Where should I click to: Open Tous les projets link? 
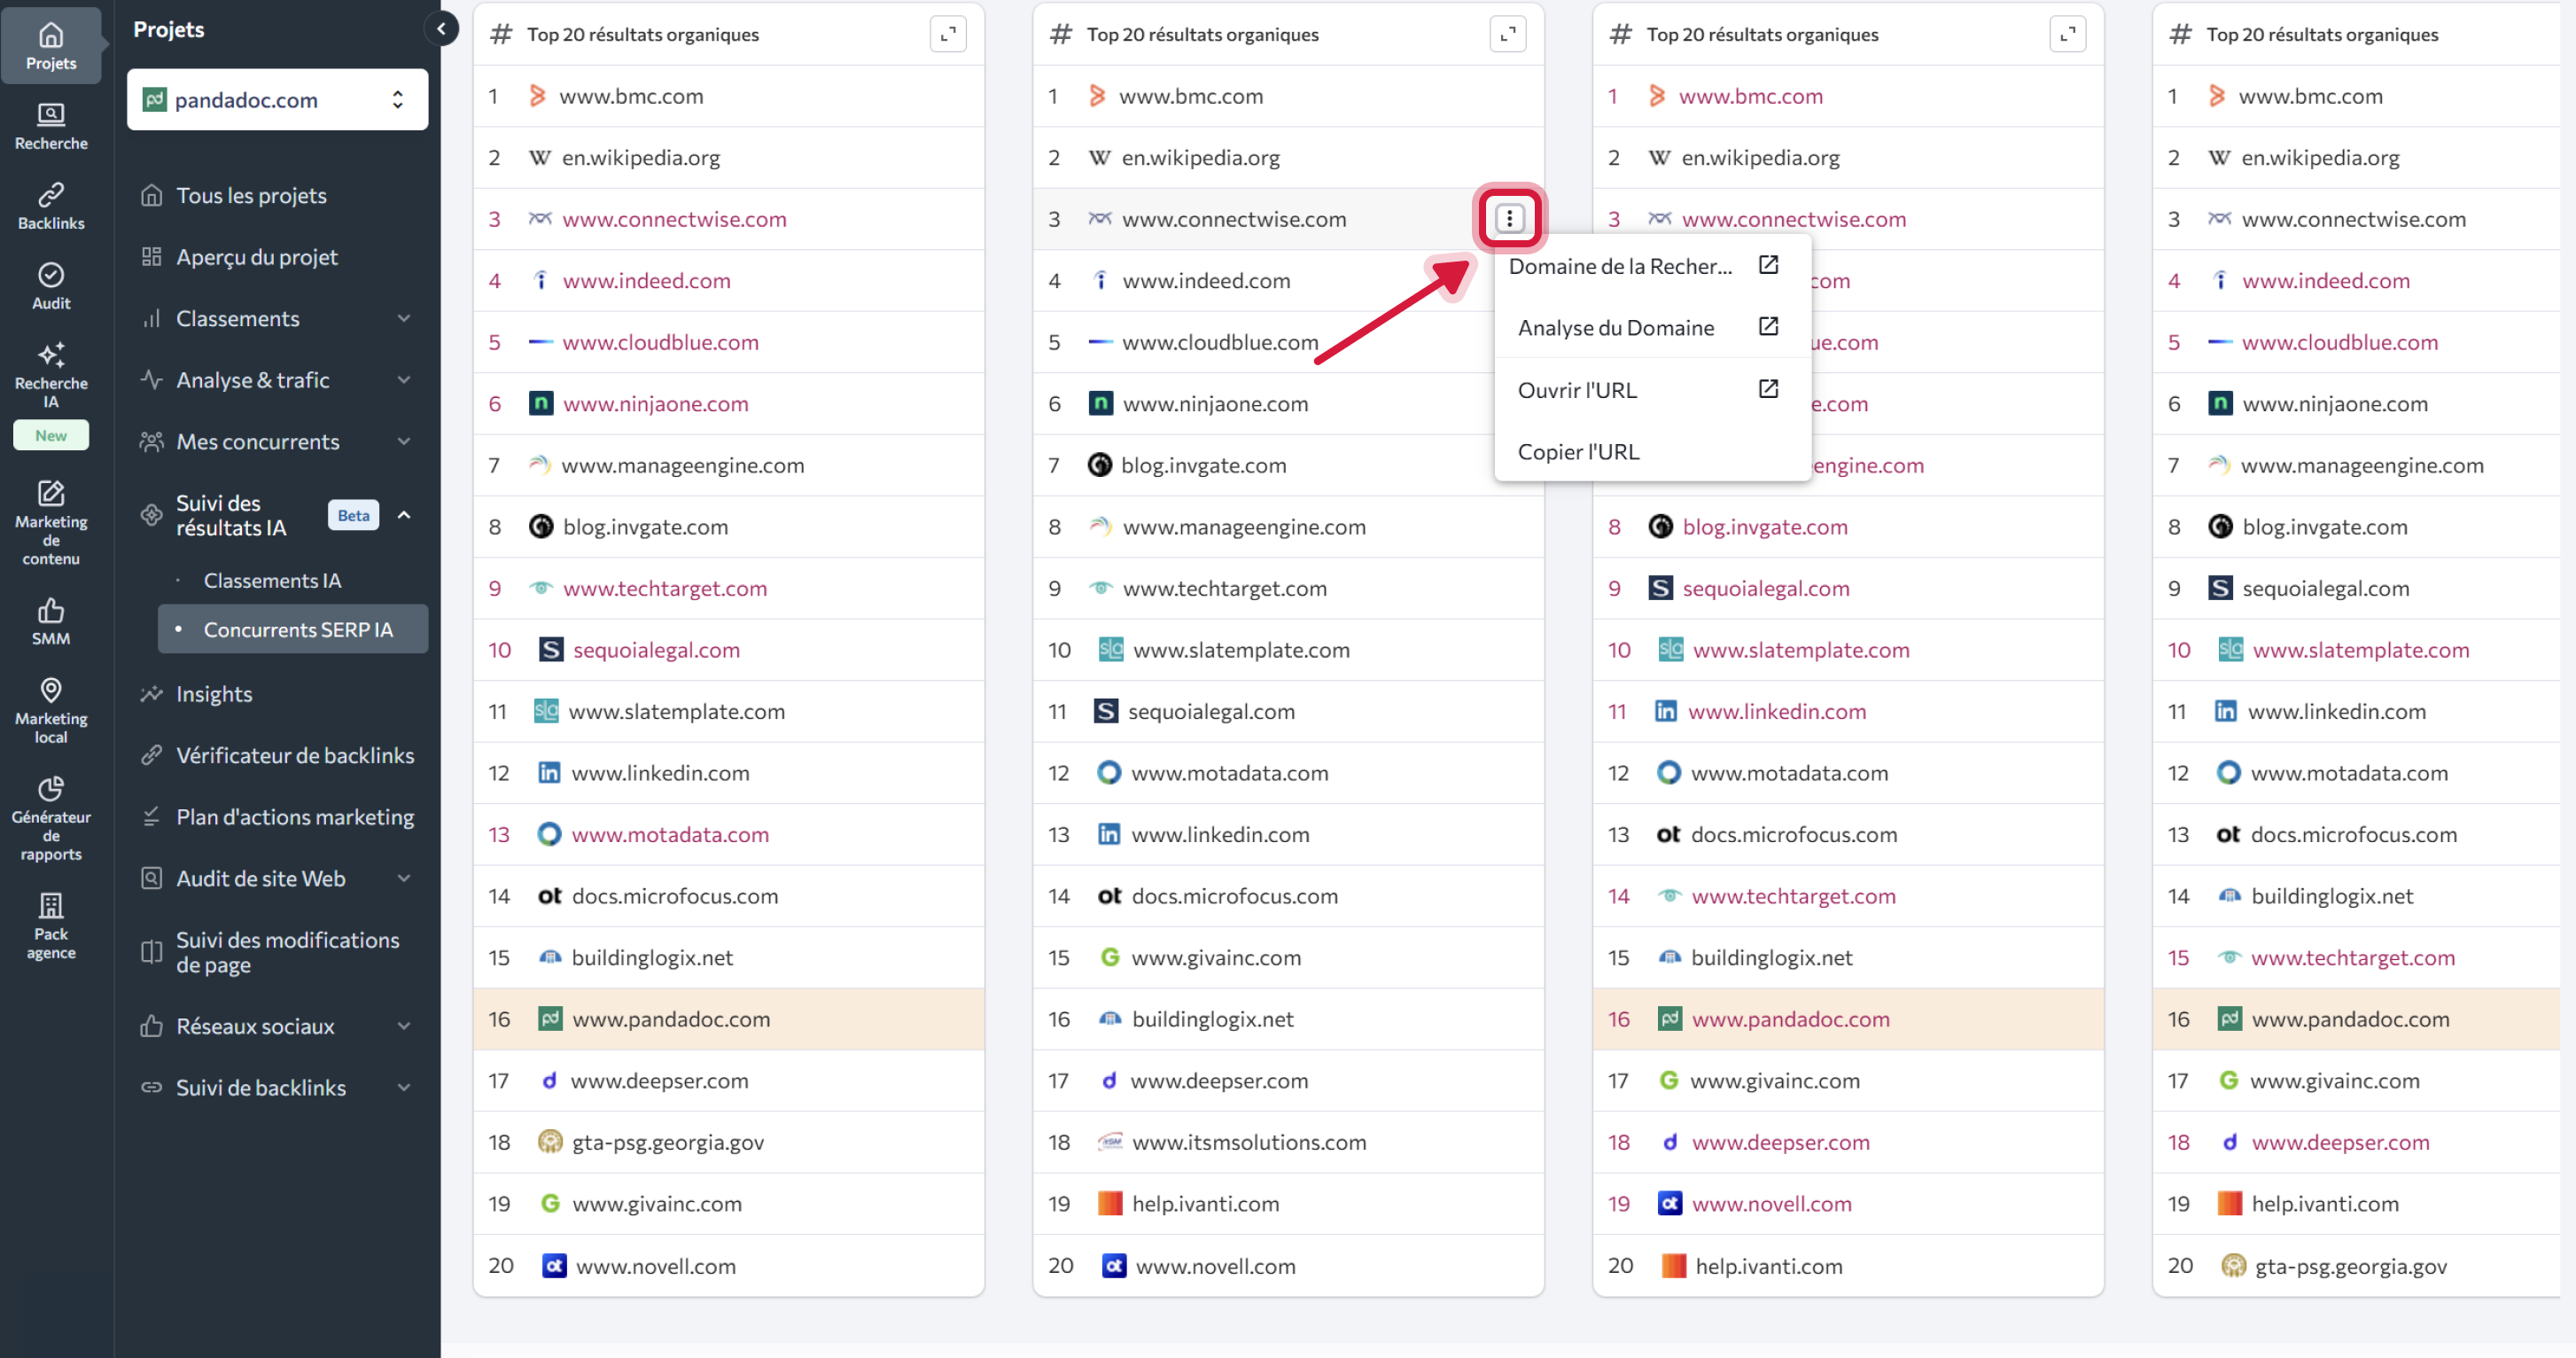(x=251, y=195)
